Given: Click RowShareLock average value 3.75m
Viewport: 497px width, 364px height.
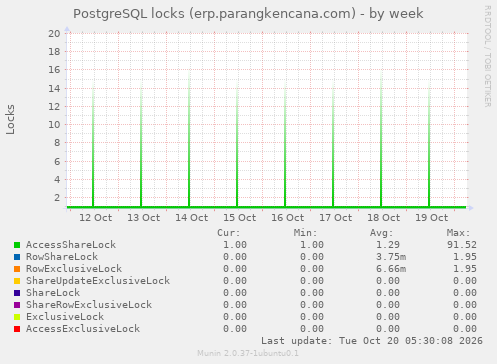Looking at the screenshot, I should pyautogui.click(x=391, y=257).
